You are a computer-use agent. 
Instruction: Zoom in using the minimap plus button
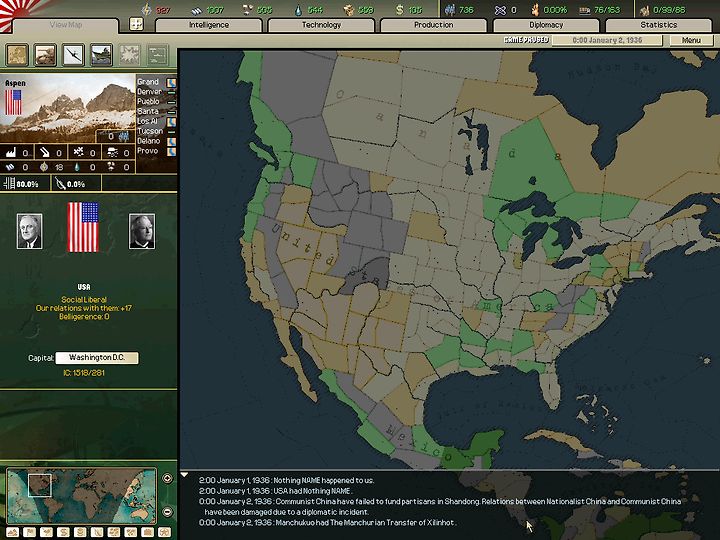point(167,478)
